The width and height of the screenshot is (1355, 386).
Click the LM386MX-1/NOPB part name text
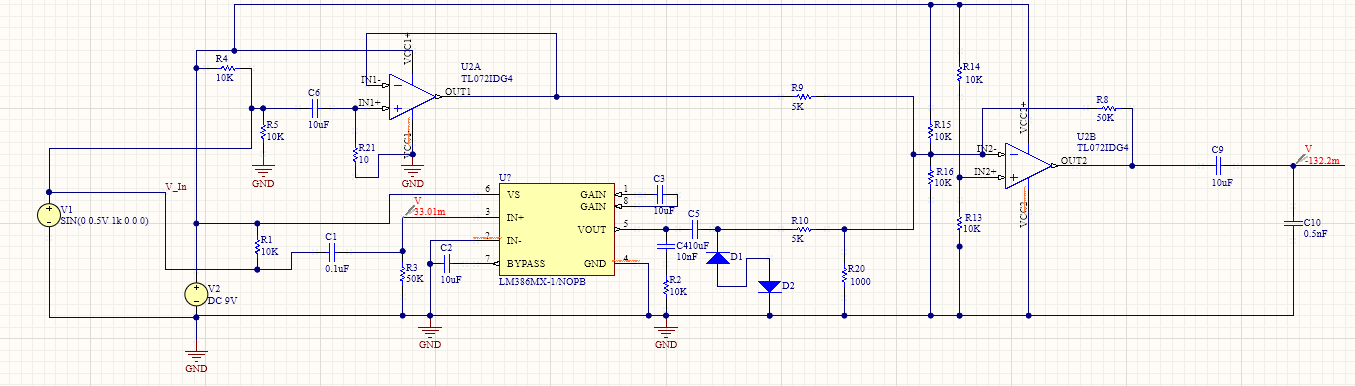[x=543, y=283]
